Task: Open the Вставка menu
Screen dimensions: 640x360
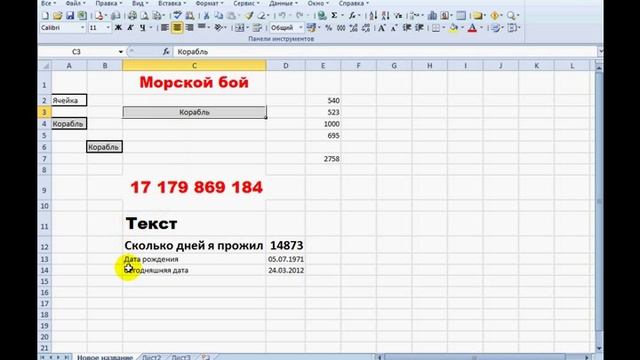Action: 171,3
